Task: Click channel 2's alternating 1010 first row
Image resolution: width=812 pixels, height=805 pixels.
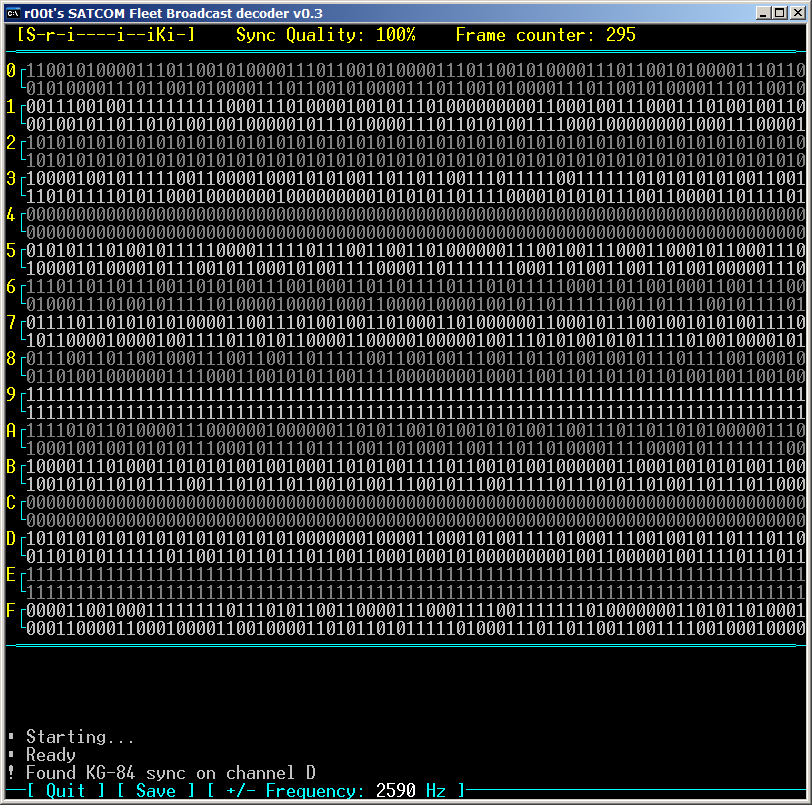Action: point(416,142)
